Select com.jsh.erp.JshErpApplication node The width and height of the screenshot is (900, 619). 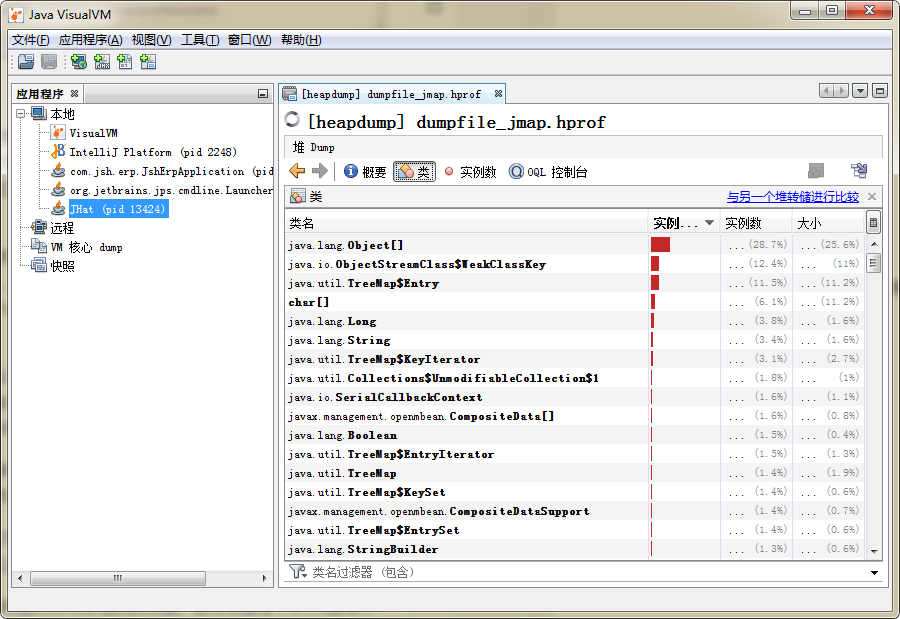point(172,171)
